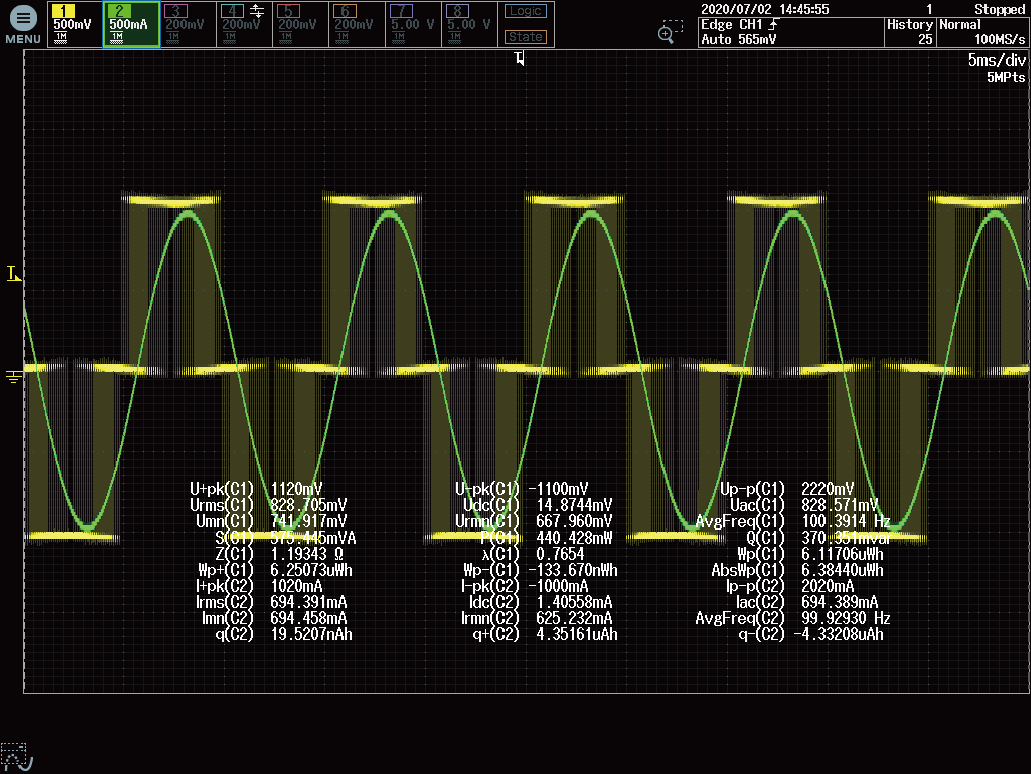The height and width of the screenshot is (774, 1031).
Task: Click the Udc(C1) 14.8744mV measurement
Action: pyautogui.click(x=538, y=505)
